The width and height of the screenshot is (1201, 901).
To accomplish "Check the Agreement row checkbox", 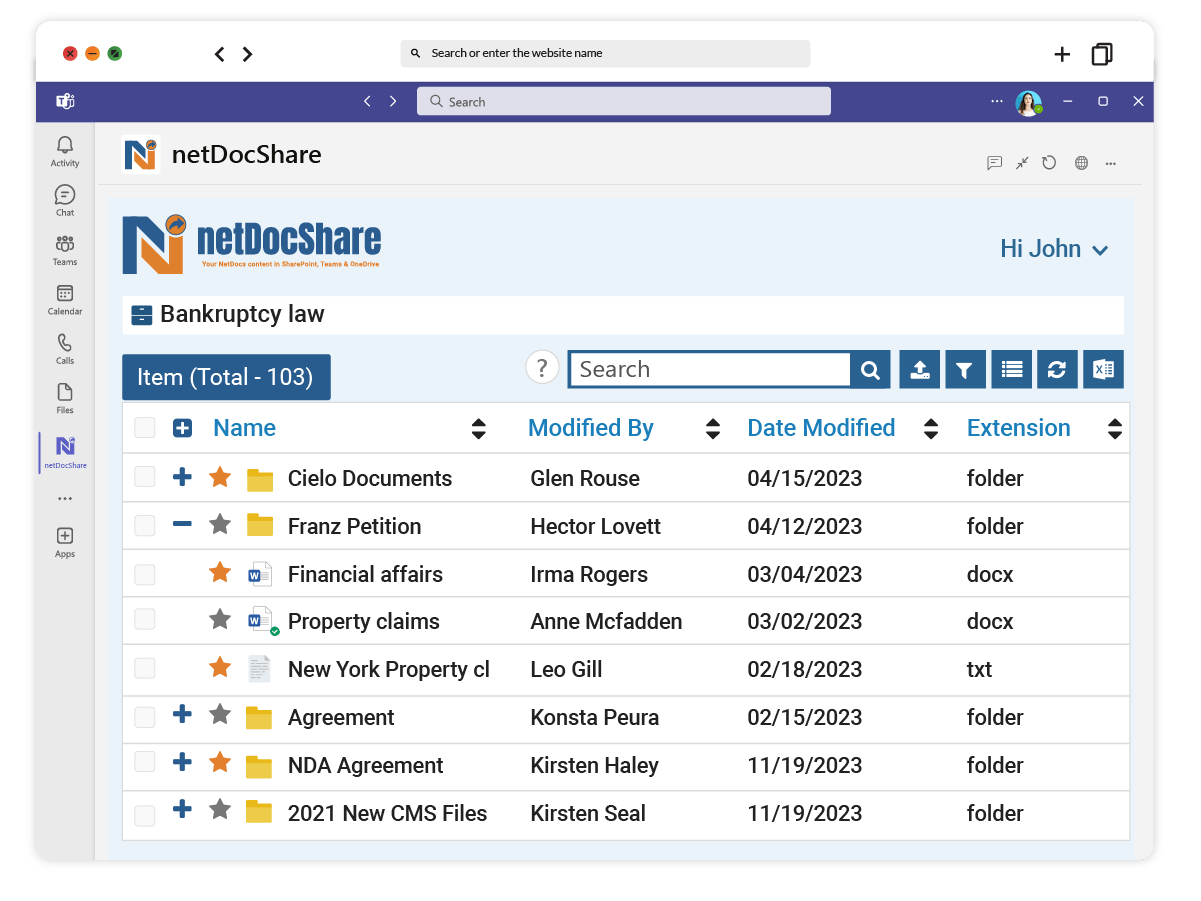I will (145, 716).
